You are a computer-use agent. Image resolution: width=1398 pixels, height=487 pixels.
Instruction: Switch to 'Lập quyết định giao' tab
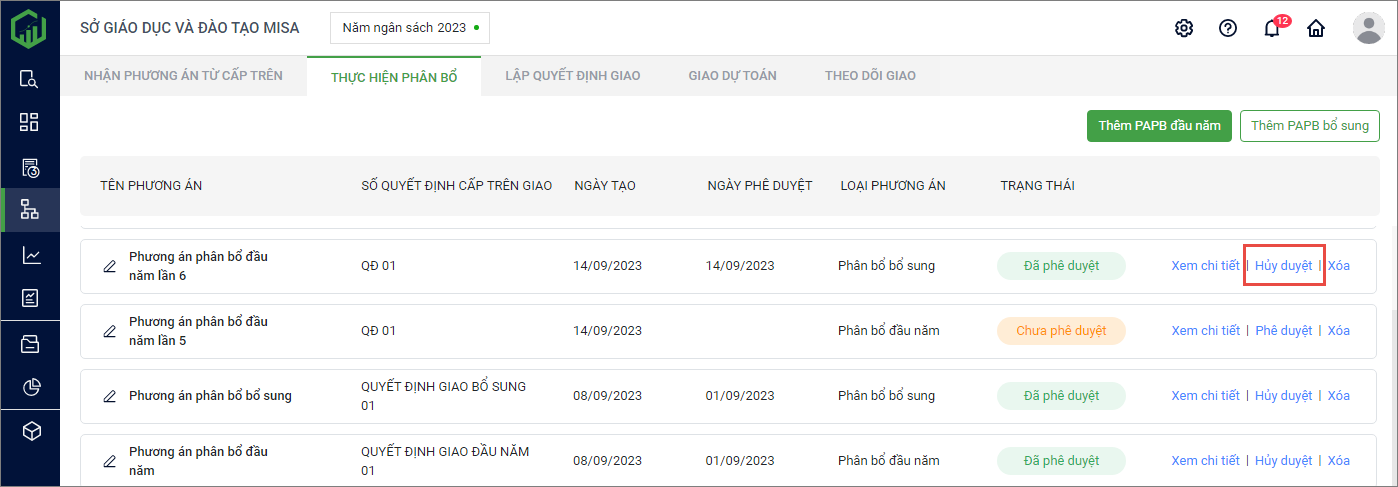572,75
